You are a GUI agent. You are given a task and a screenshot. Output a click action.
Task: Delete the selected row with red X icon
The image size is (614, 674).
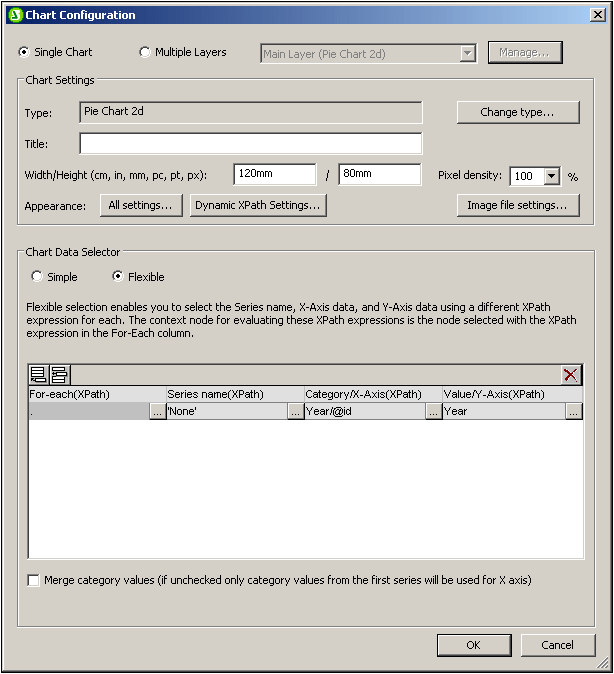570,375
